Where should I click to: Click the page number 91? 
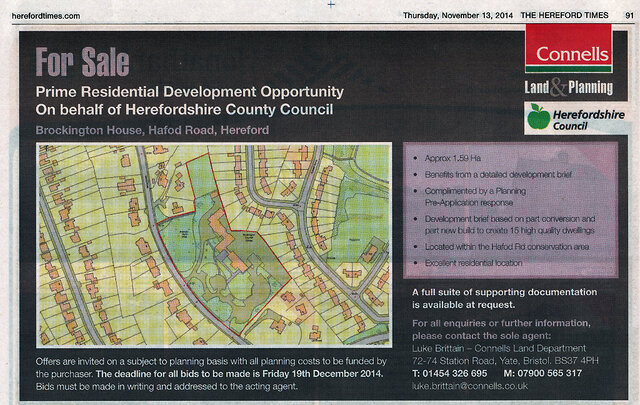628,15
